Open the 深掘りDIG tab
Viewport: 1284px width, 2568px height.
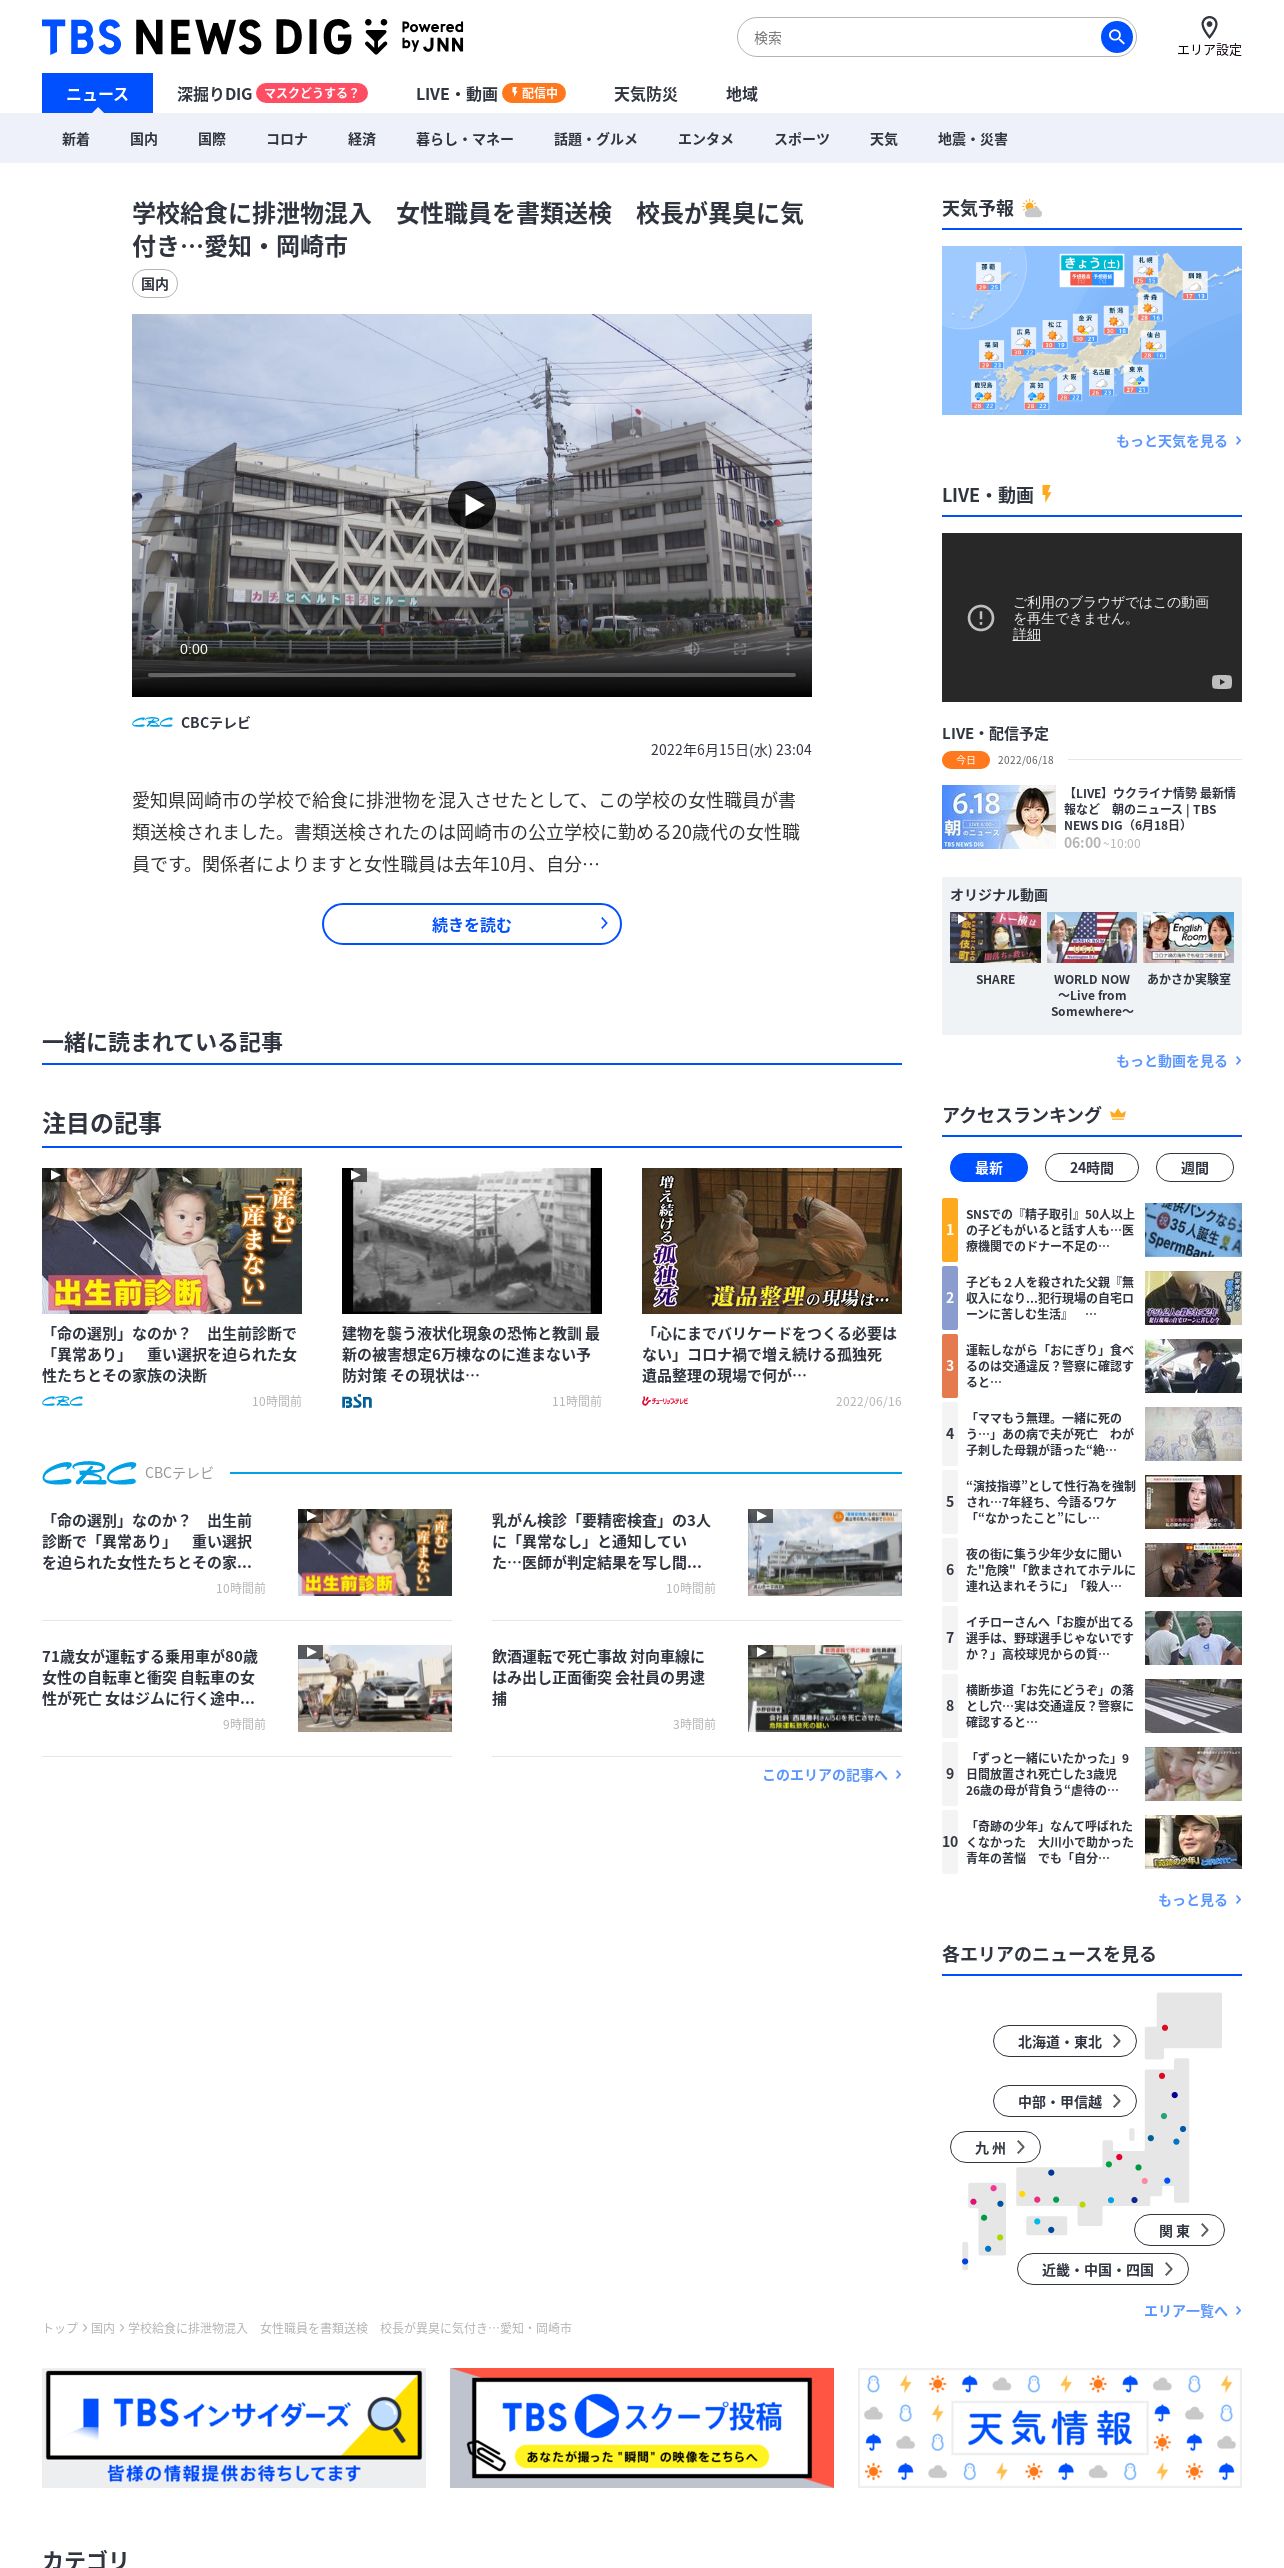272,93
